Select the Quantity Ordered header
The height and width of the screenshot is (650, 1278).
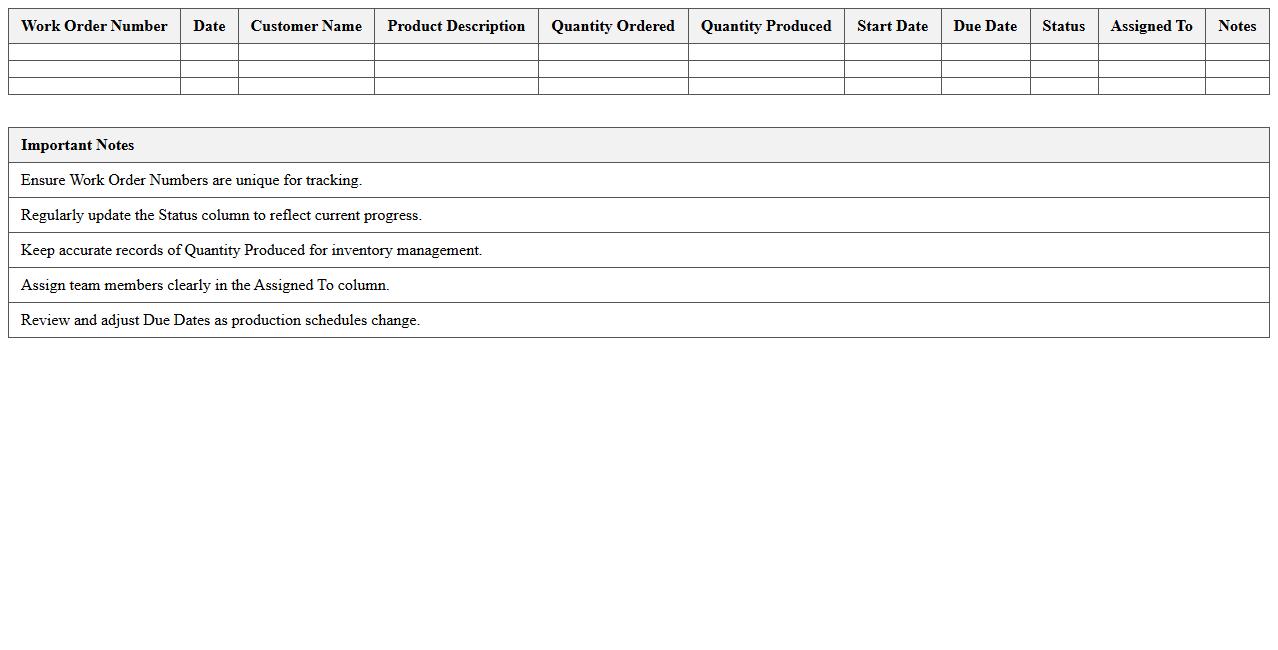612,26
